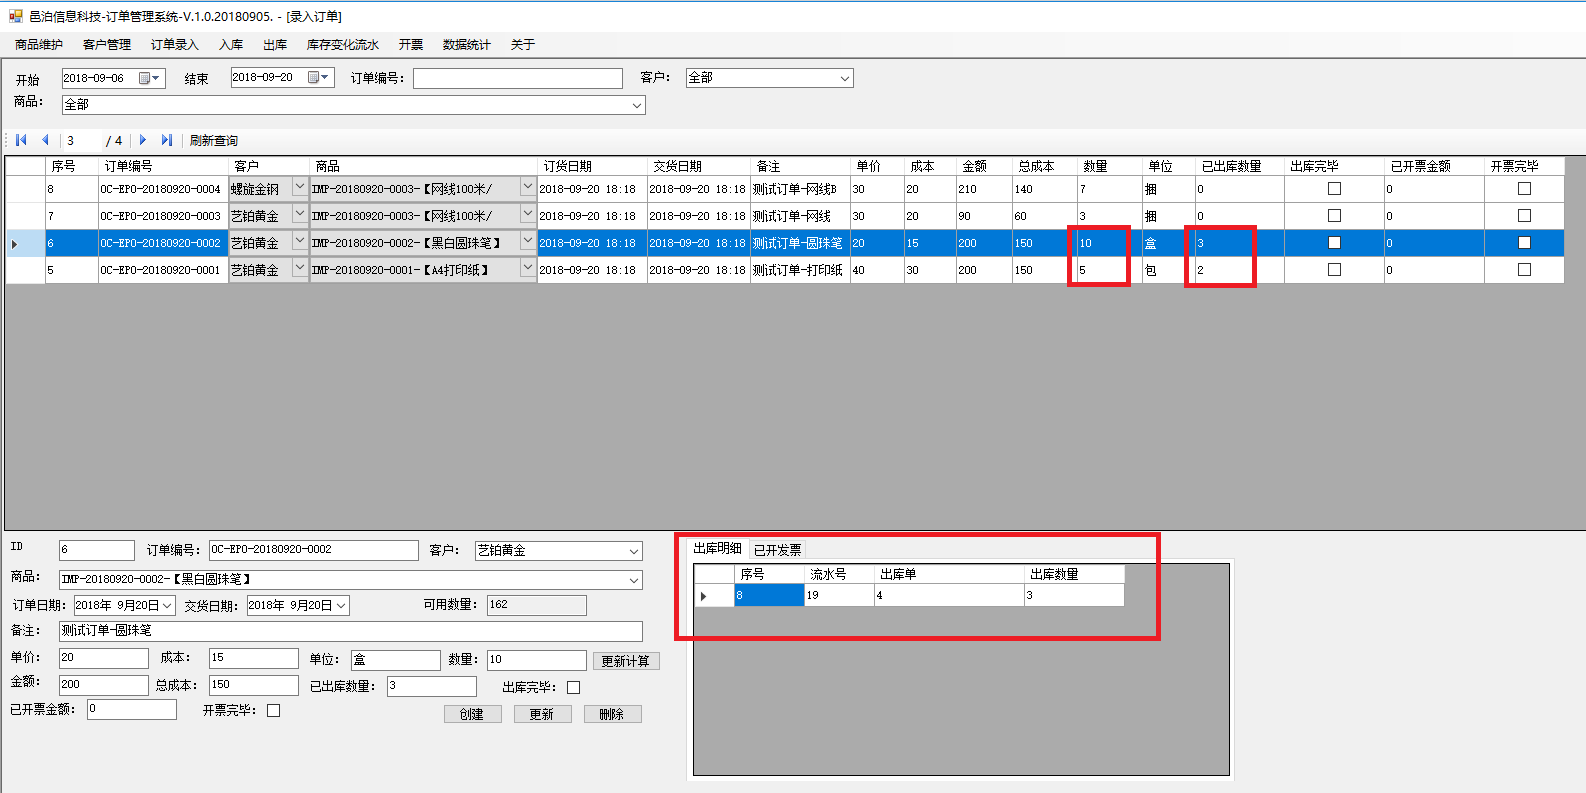
Task: Click the 已出库数量 column header
Action: pos(1240,166)
